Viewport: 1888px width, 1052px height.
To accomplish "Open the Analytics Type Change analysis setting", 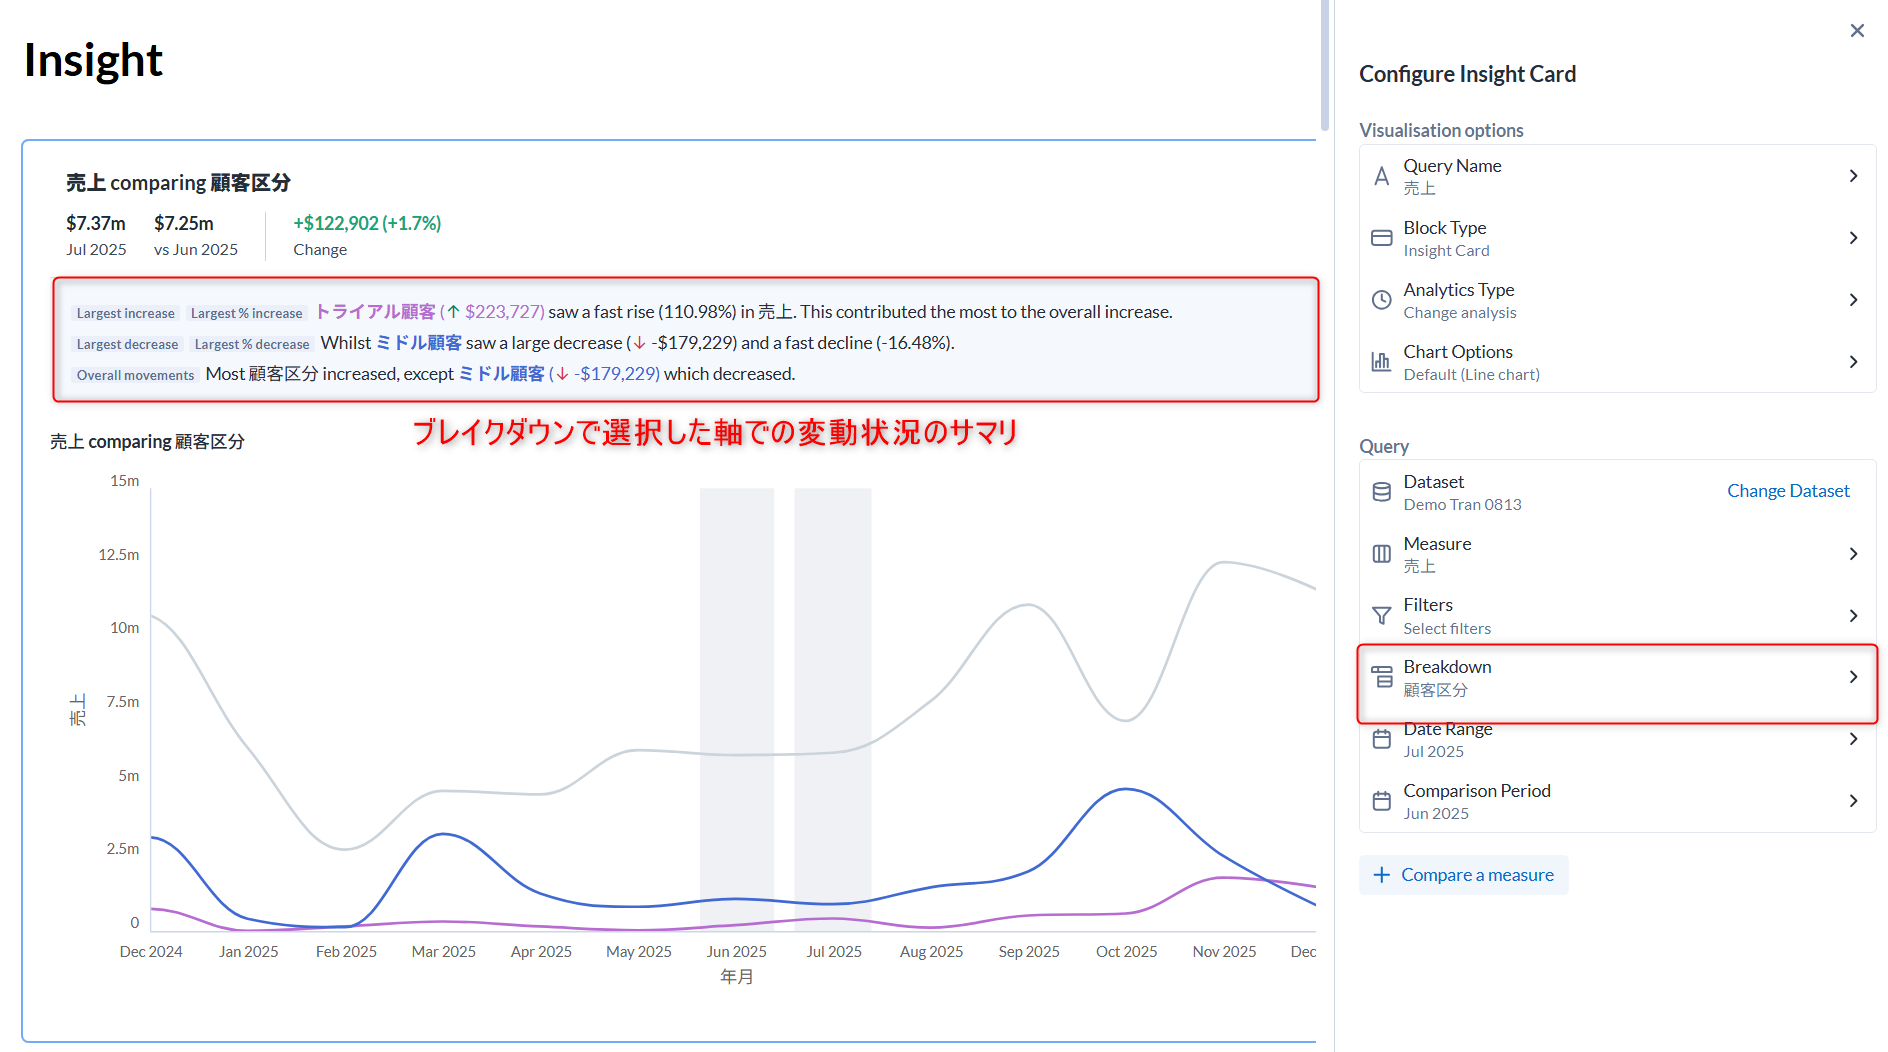I will click(x=1617, y=300).
